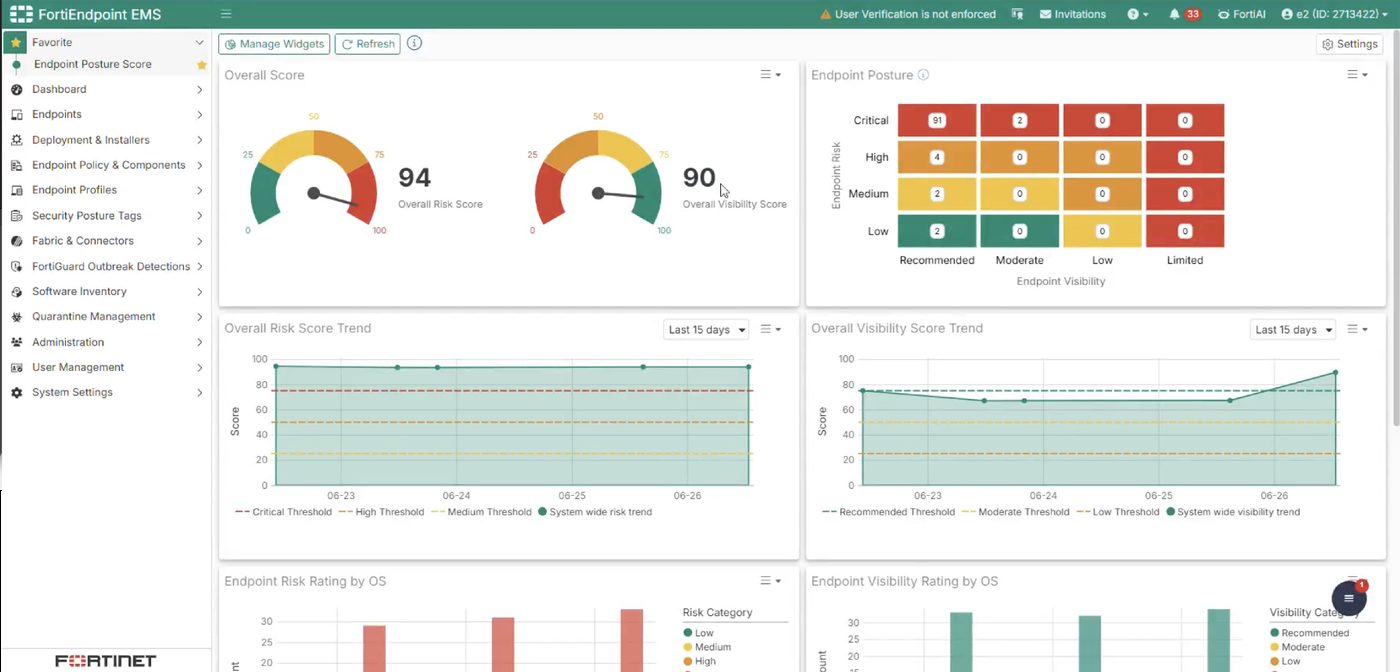Click the System Settings gear icon
The height and width of the screenshot is (672, 1400).
pyautogui.click(x=16, y=393)
